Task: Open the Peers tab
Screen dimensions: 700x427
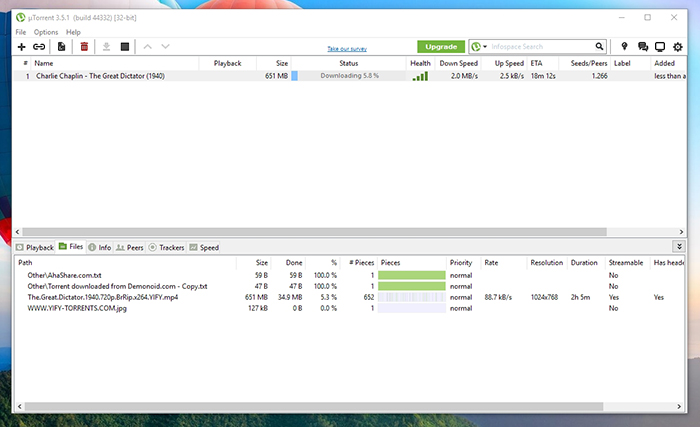Action: tap(129, 247)
